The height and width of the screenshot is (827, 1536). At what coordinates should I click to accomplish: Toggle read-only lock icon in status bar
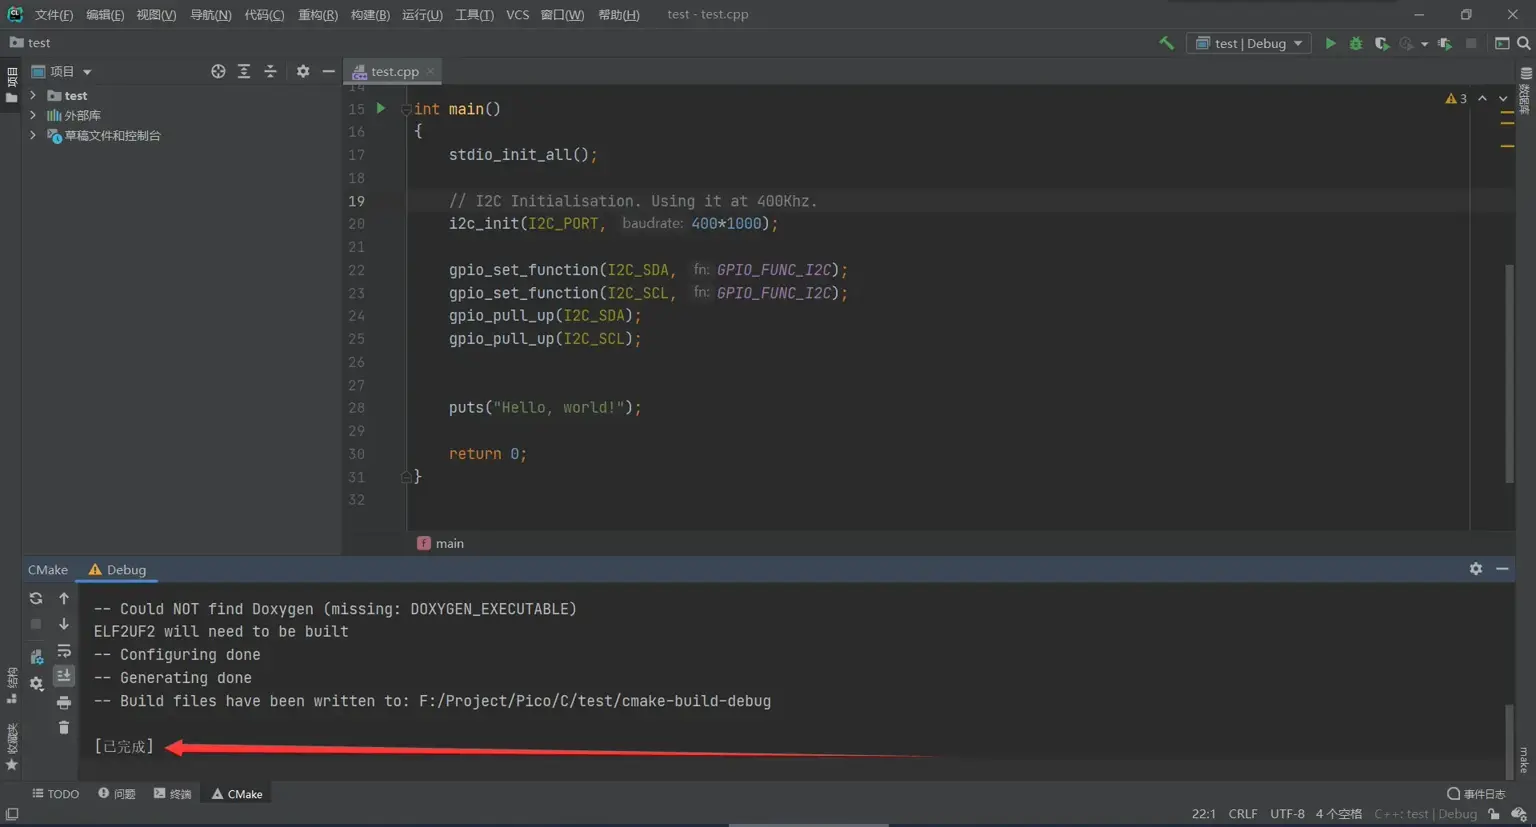click(1494, 814)
